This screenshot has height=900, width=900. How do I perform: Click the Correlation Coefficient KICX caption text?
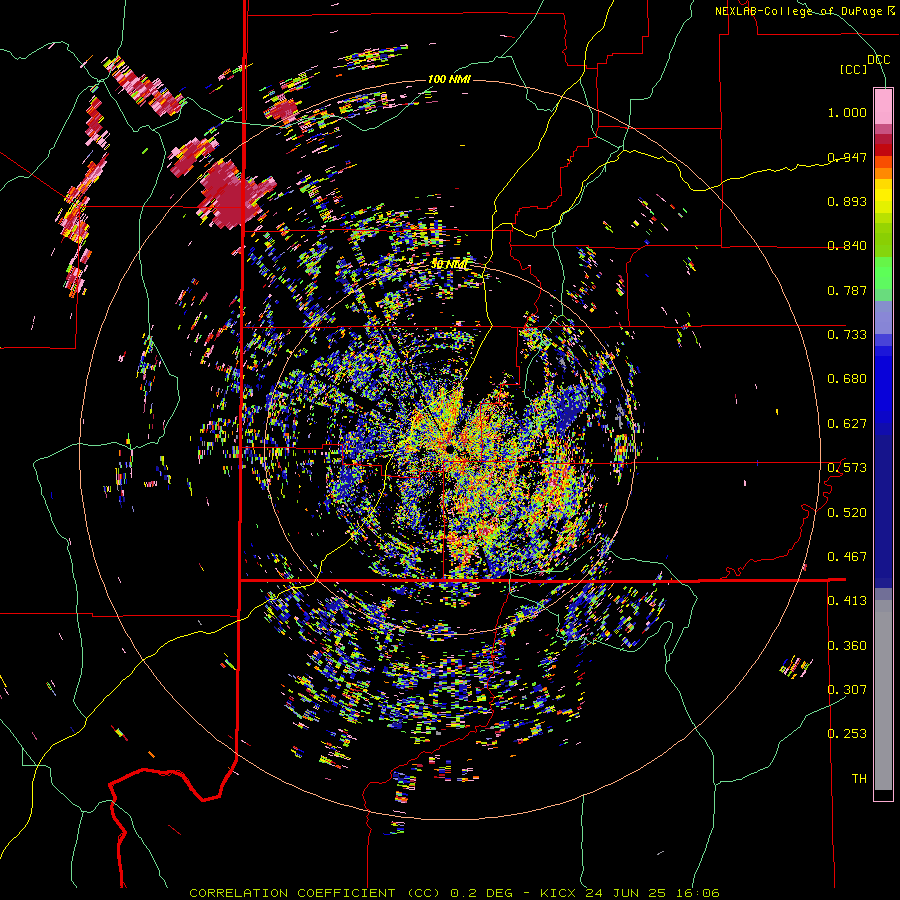(x=454, y=893)
